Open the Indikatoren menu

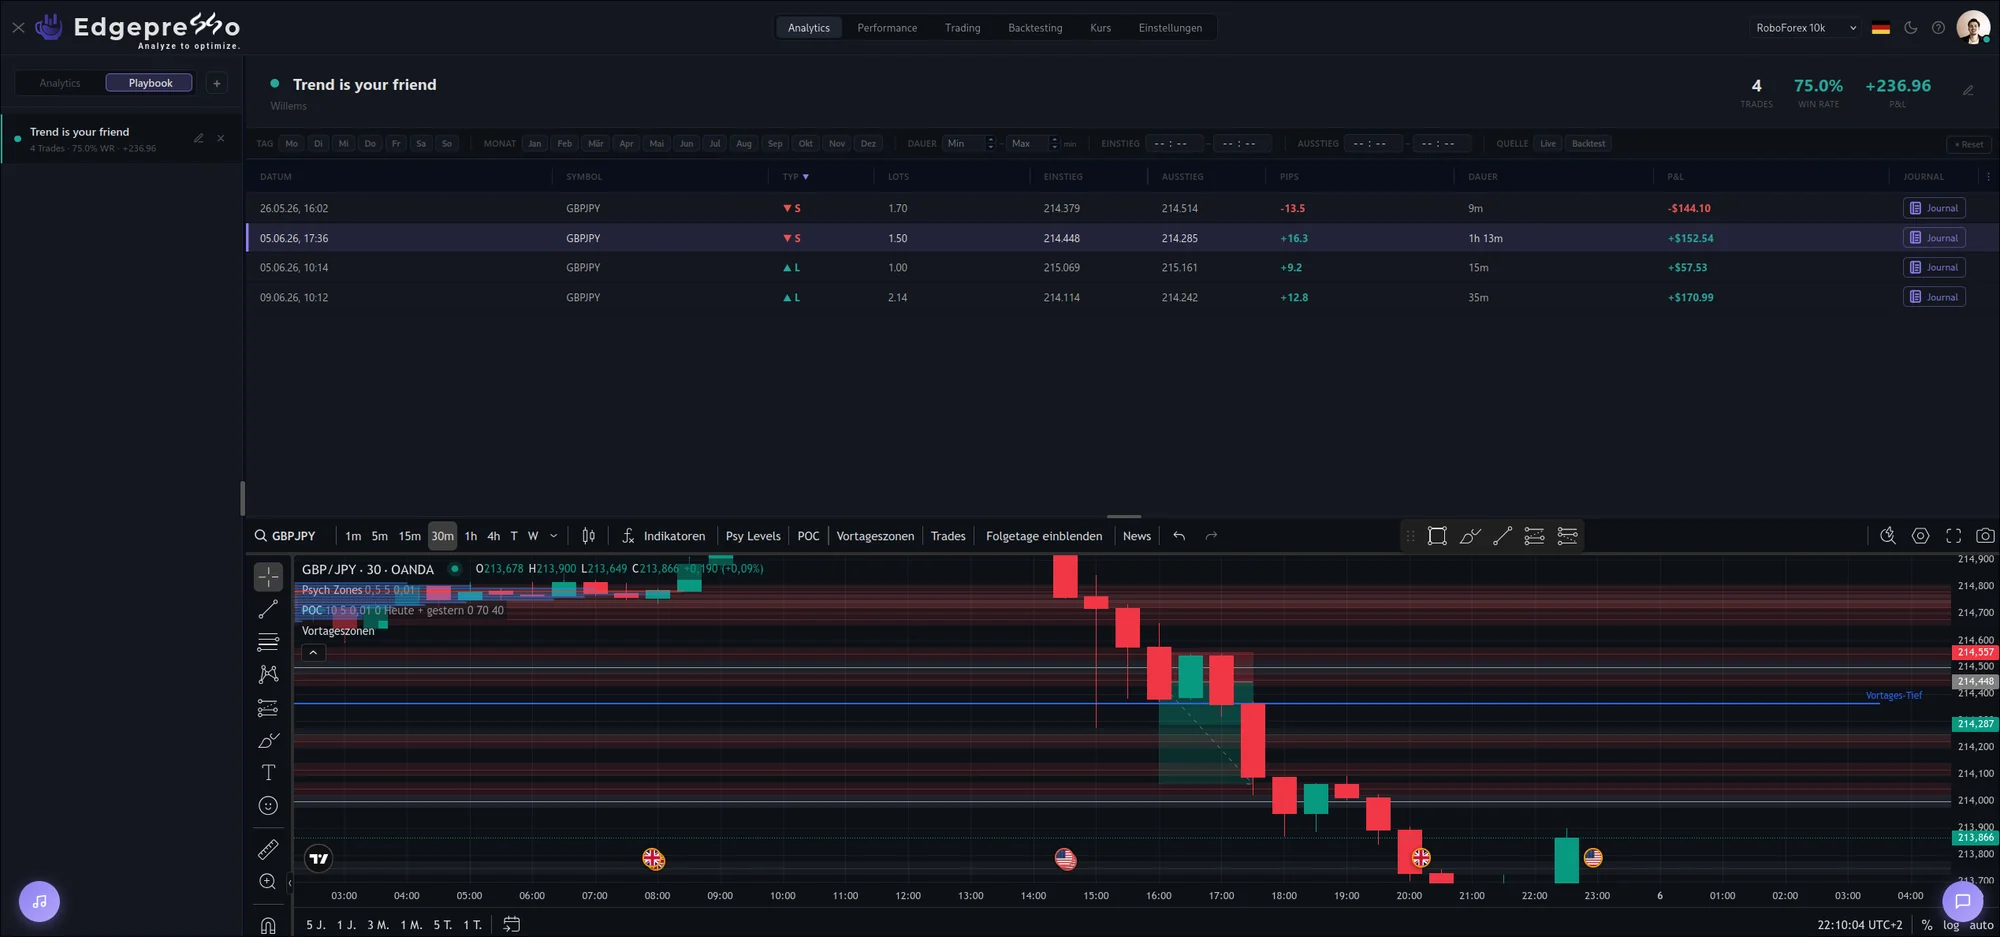pyautogui.click(x=663, y=536)
